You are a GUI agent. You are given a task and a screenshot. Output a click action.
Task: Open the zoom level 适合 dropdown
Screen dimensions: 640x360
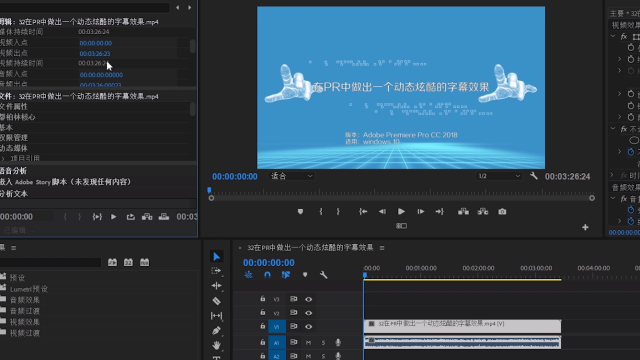coord(291,176)
